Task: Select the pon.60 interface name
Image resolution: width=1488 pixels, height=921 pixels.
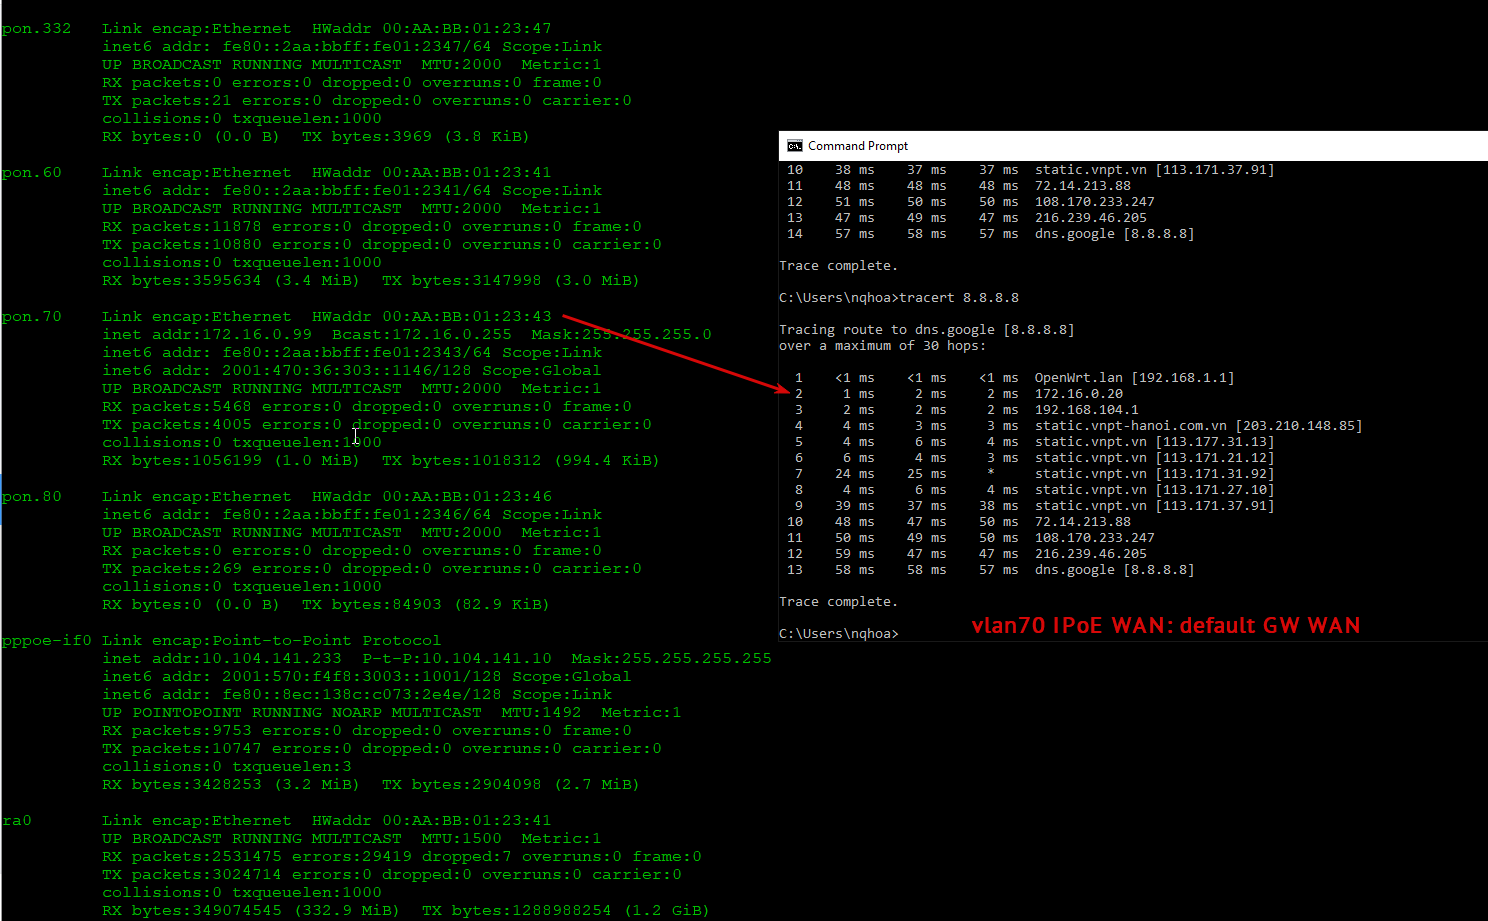Action: (x=31, y=172)
